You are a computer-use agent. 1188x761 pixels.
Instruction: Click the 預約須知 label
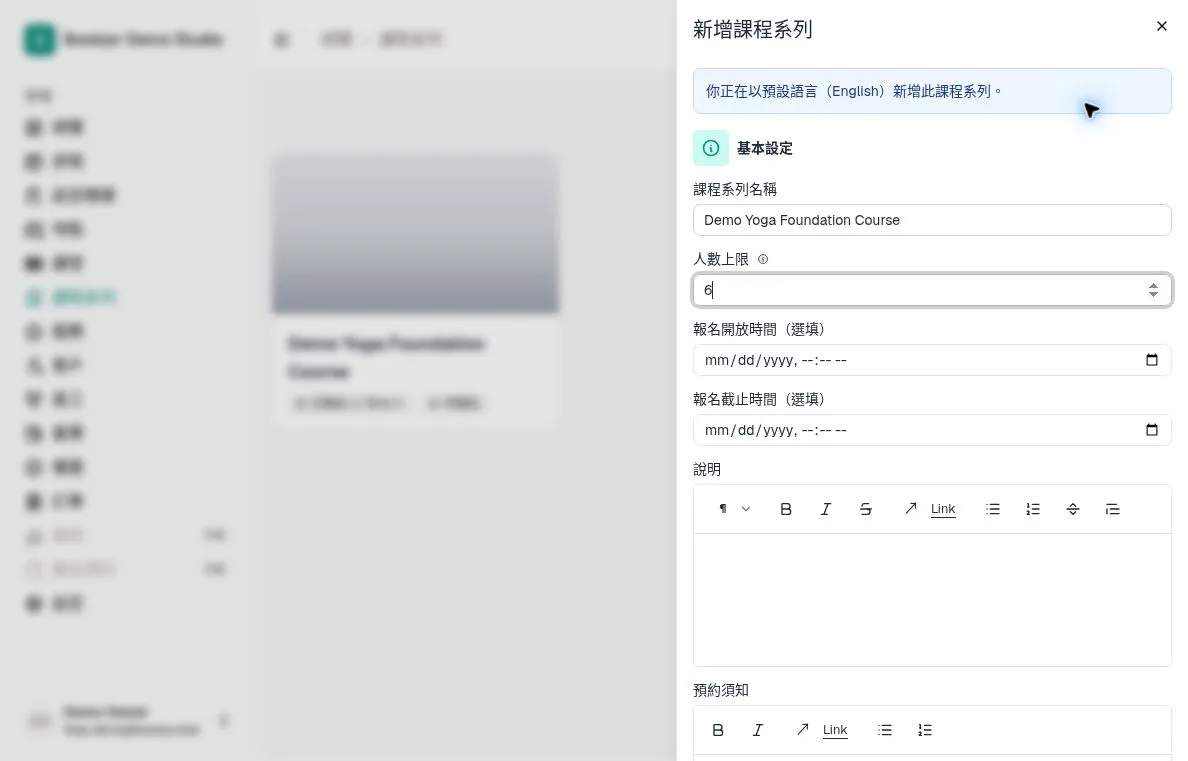(721, 690)
